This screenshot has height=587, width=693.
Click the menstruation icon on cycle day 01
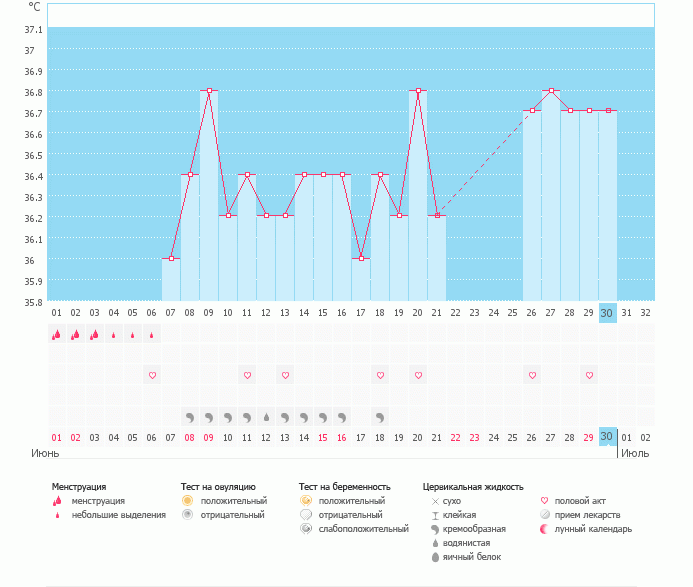tap(56, 335)
